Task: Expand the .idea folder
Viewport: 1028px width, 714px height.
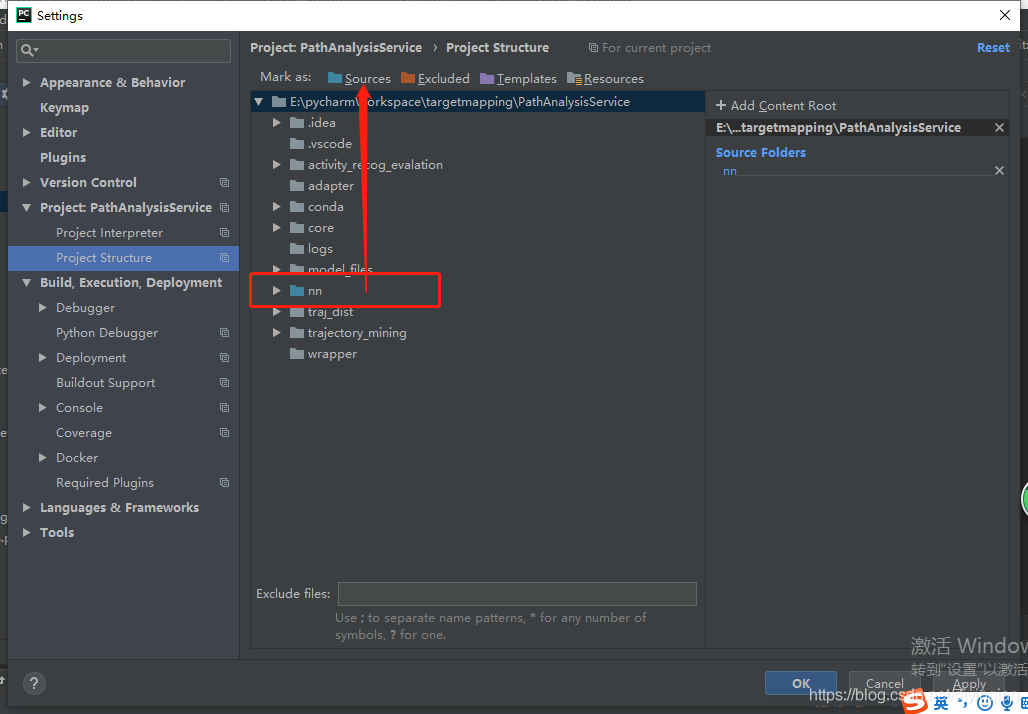Action: 277,123
